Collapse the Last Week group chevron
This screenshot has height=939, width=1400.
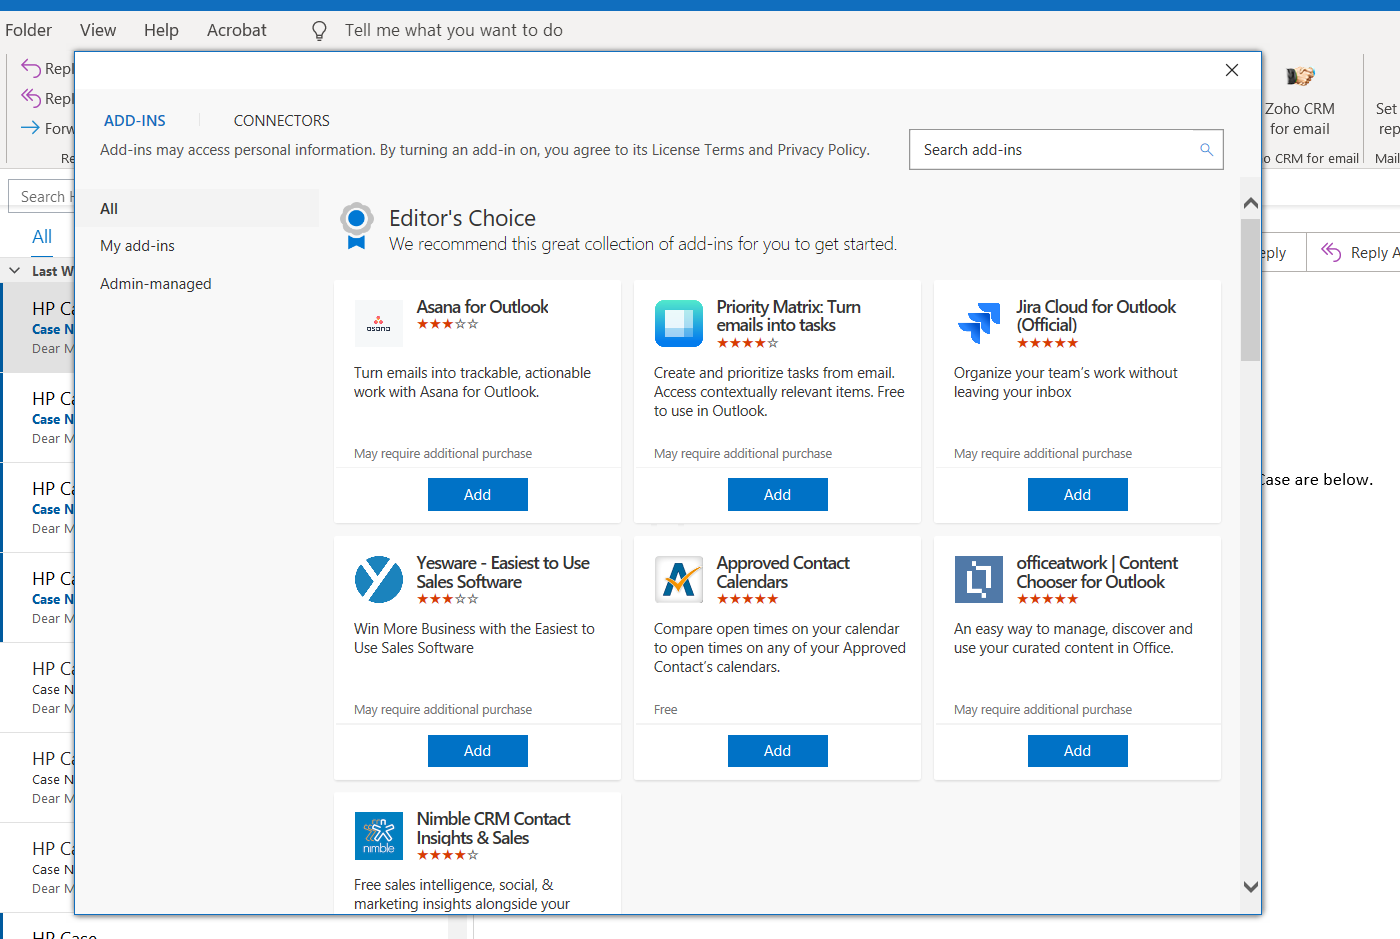14,271
